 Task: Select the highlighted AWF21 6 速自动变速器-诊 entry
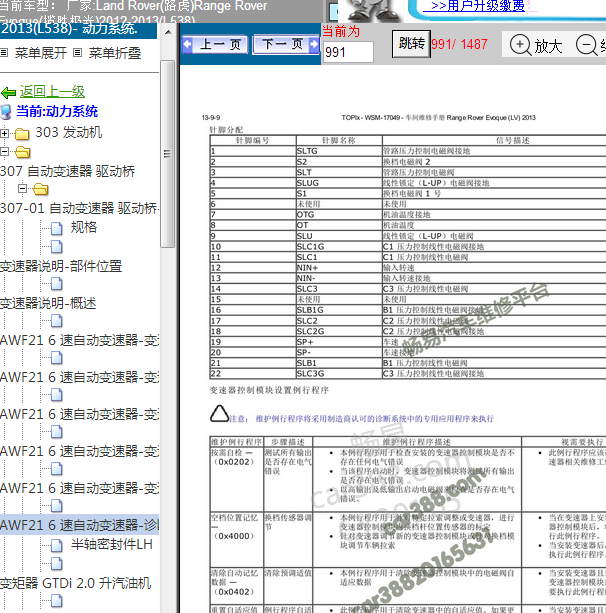click(79, 525)
